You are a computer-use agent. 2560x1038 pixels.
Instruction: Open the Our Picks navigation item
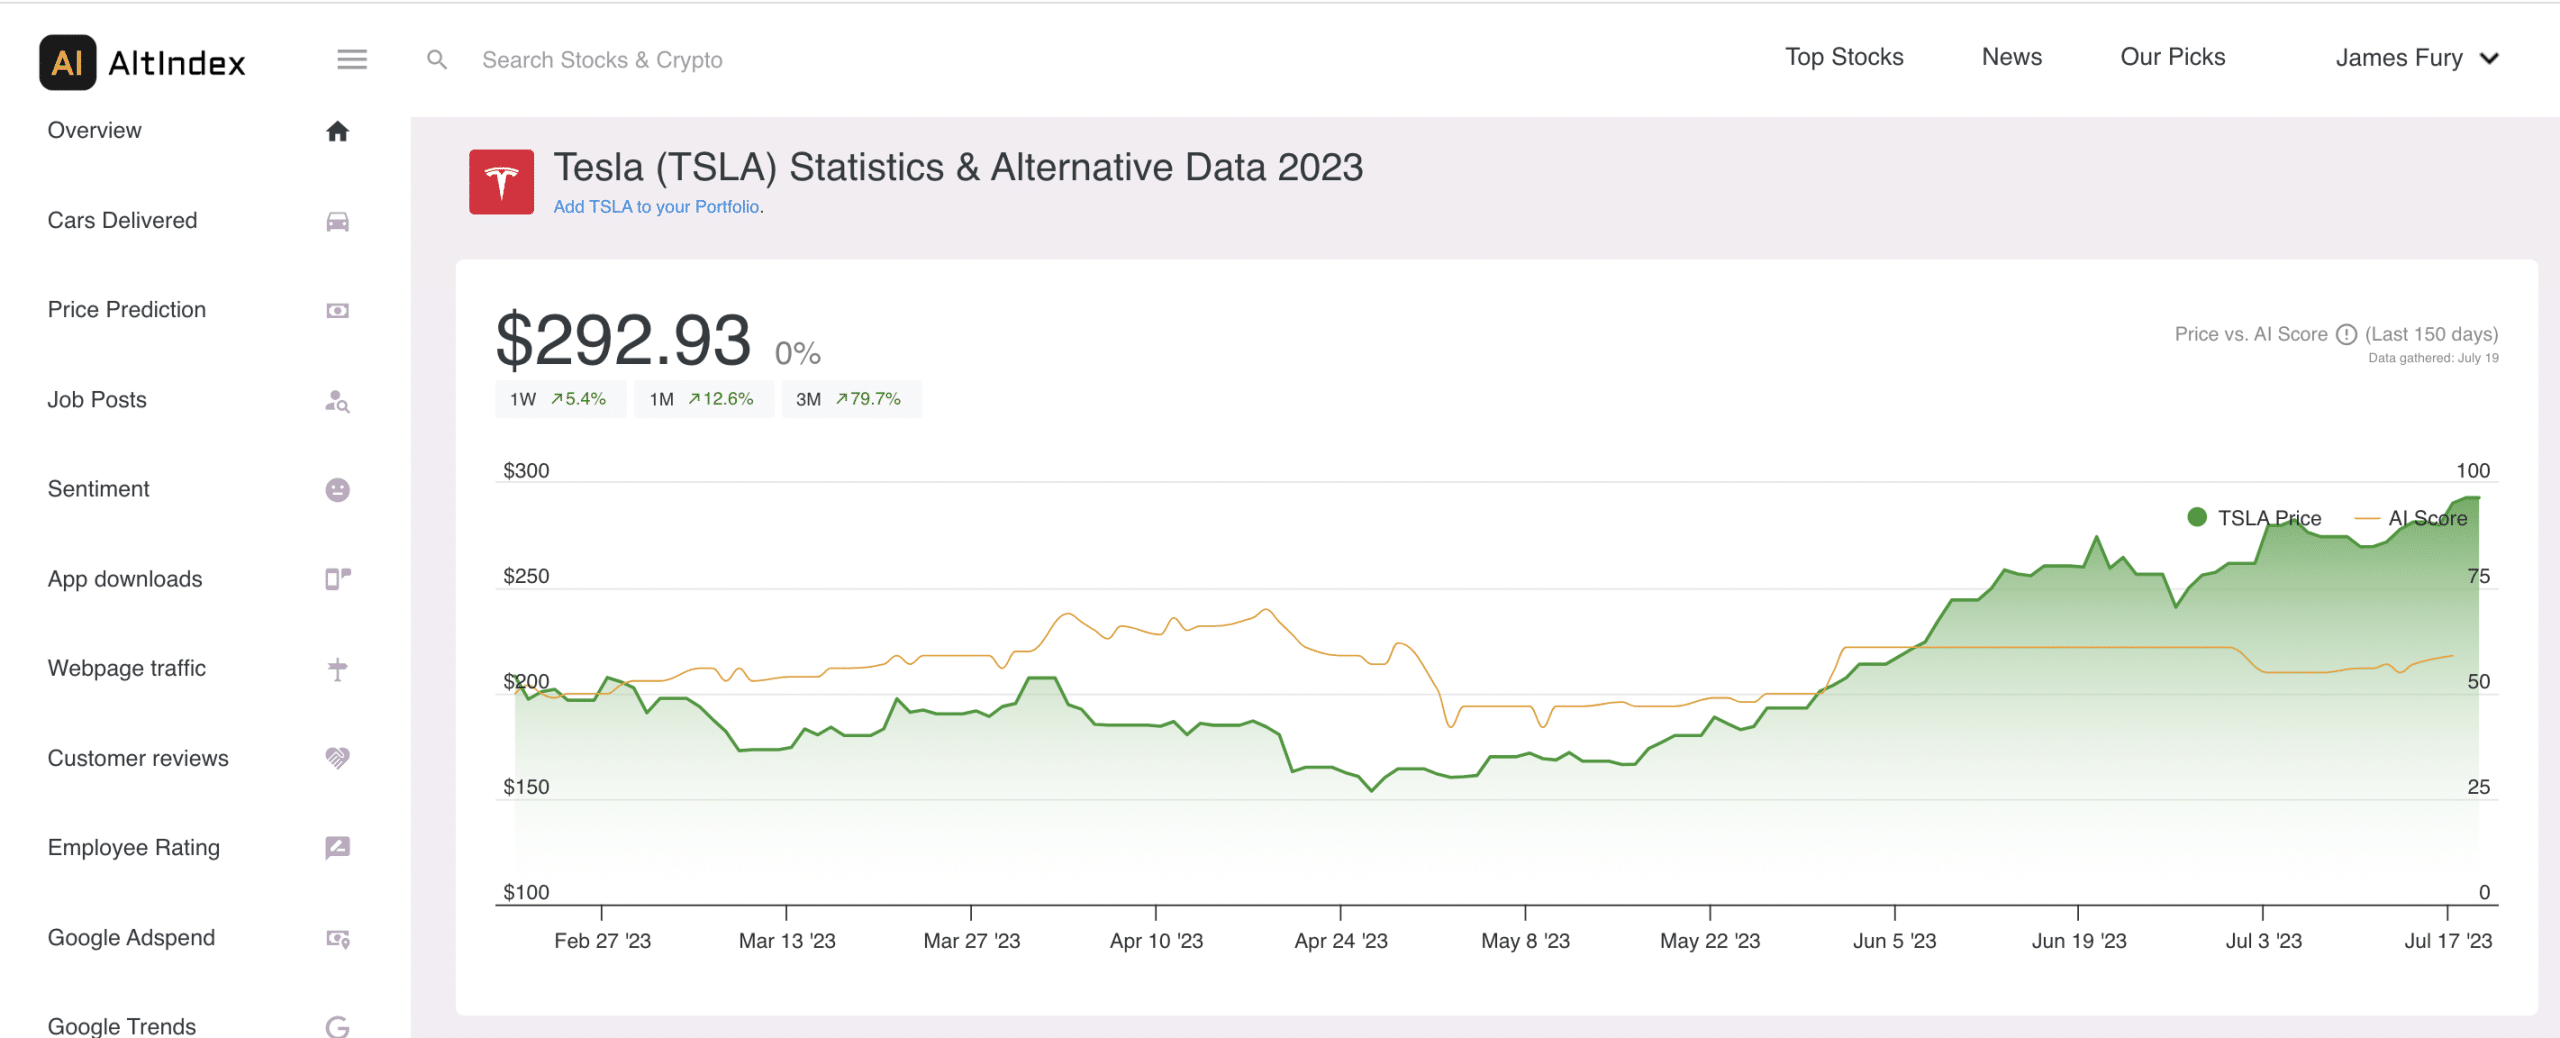2173,57
